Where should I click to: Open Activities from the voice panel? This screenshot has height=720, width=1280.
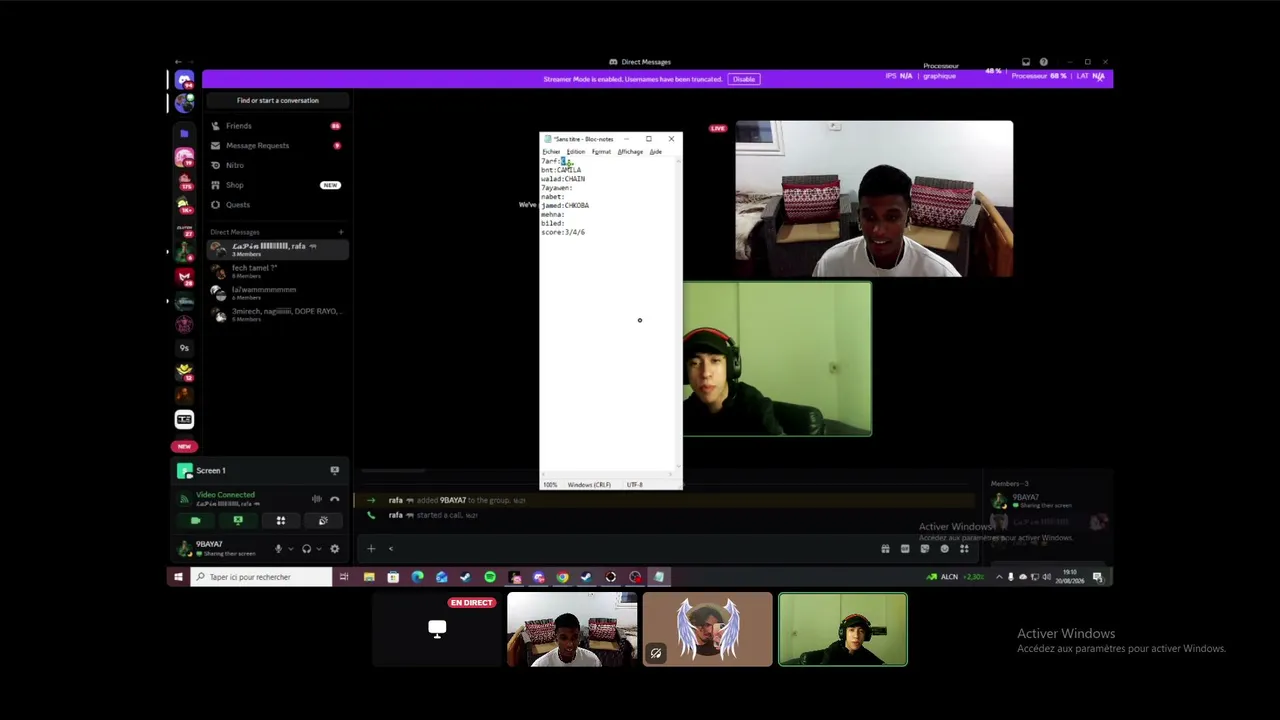coord(281,521)
